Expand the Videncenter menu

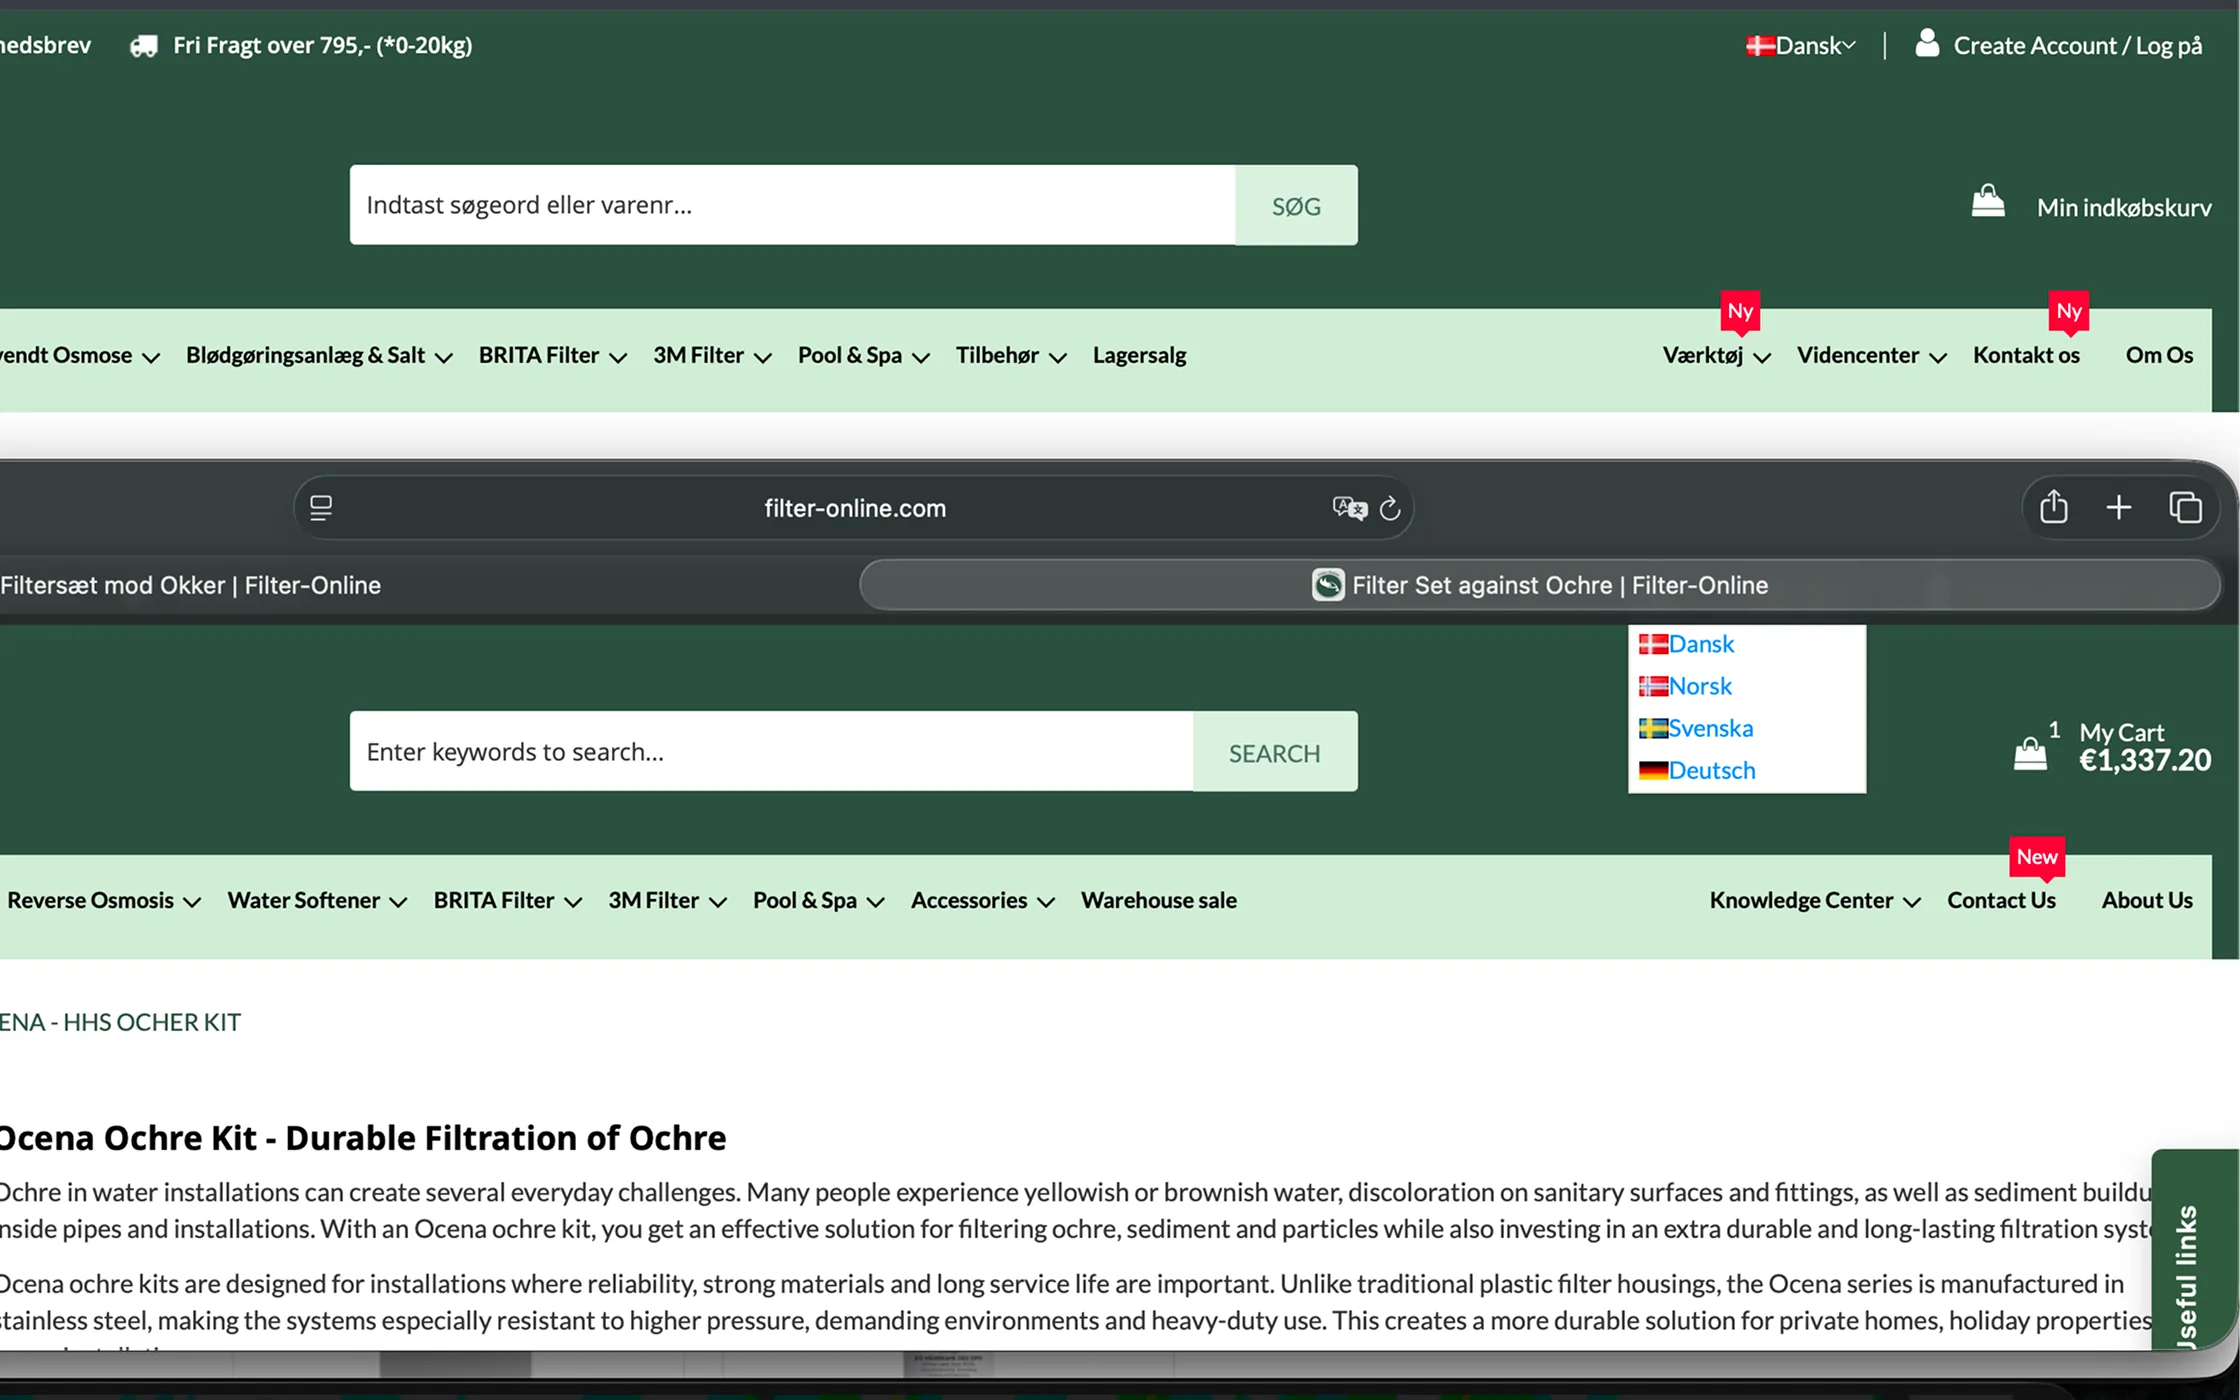pyautogui.click(x=1871, y=355)
